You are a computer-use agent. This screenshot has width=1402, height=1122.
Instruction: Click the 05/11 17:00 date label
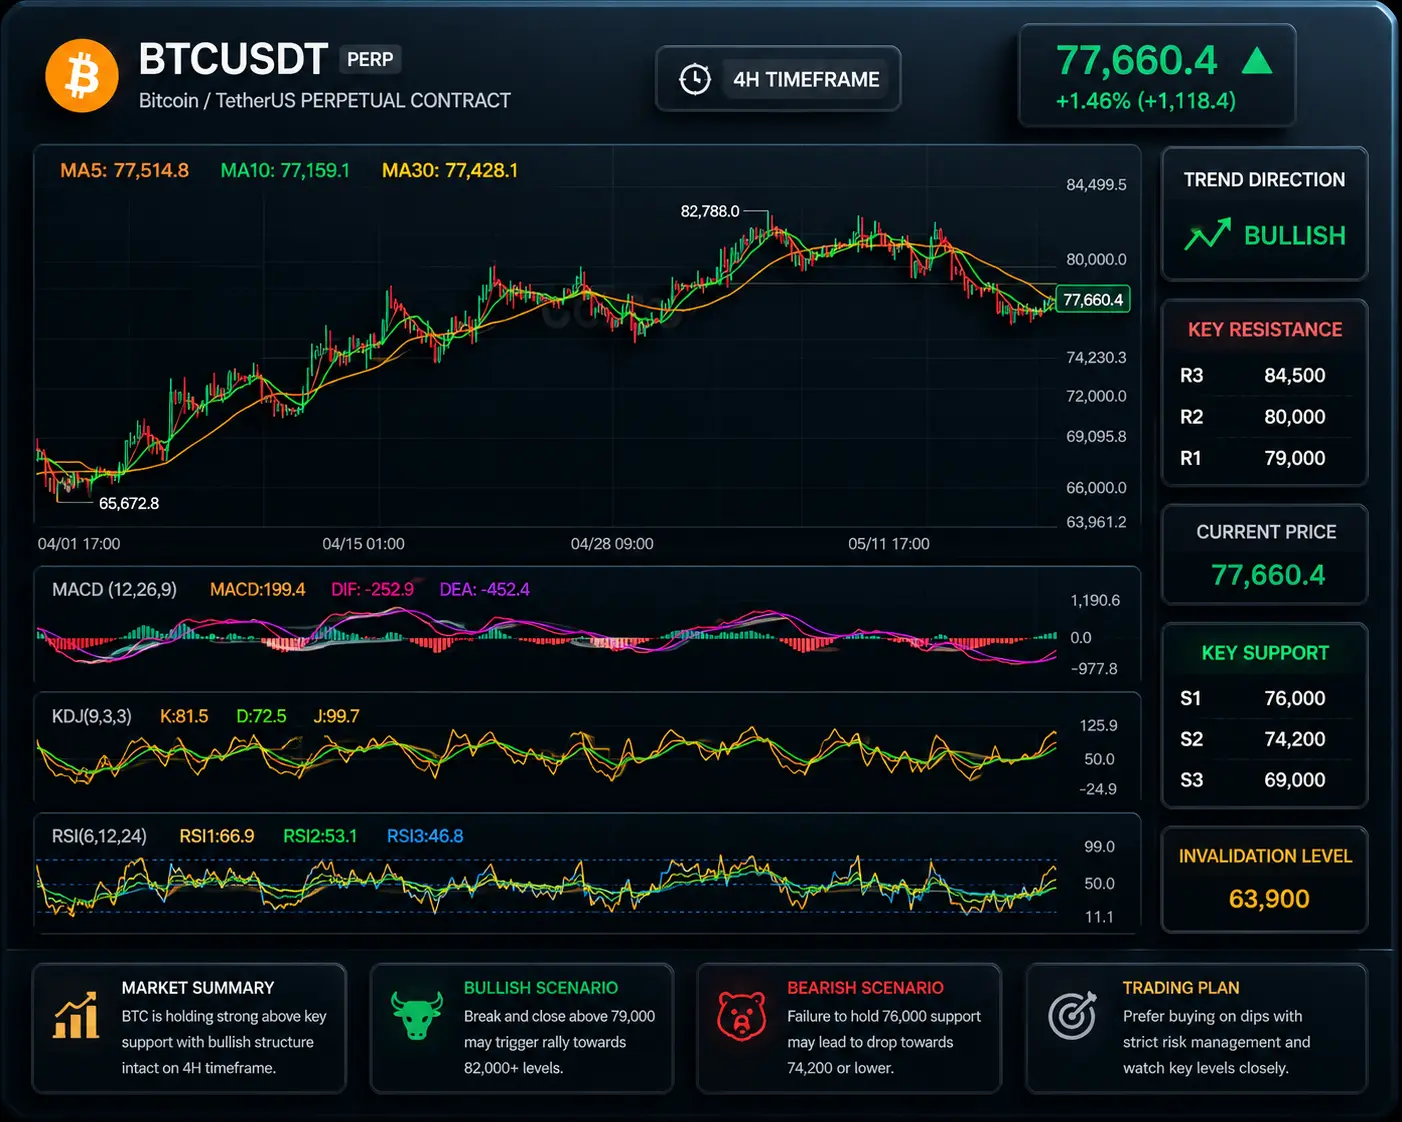[889, 544]
